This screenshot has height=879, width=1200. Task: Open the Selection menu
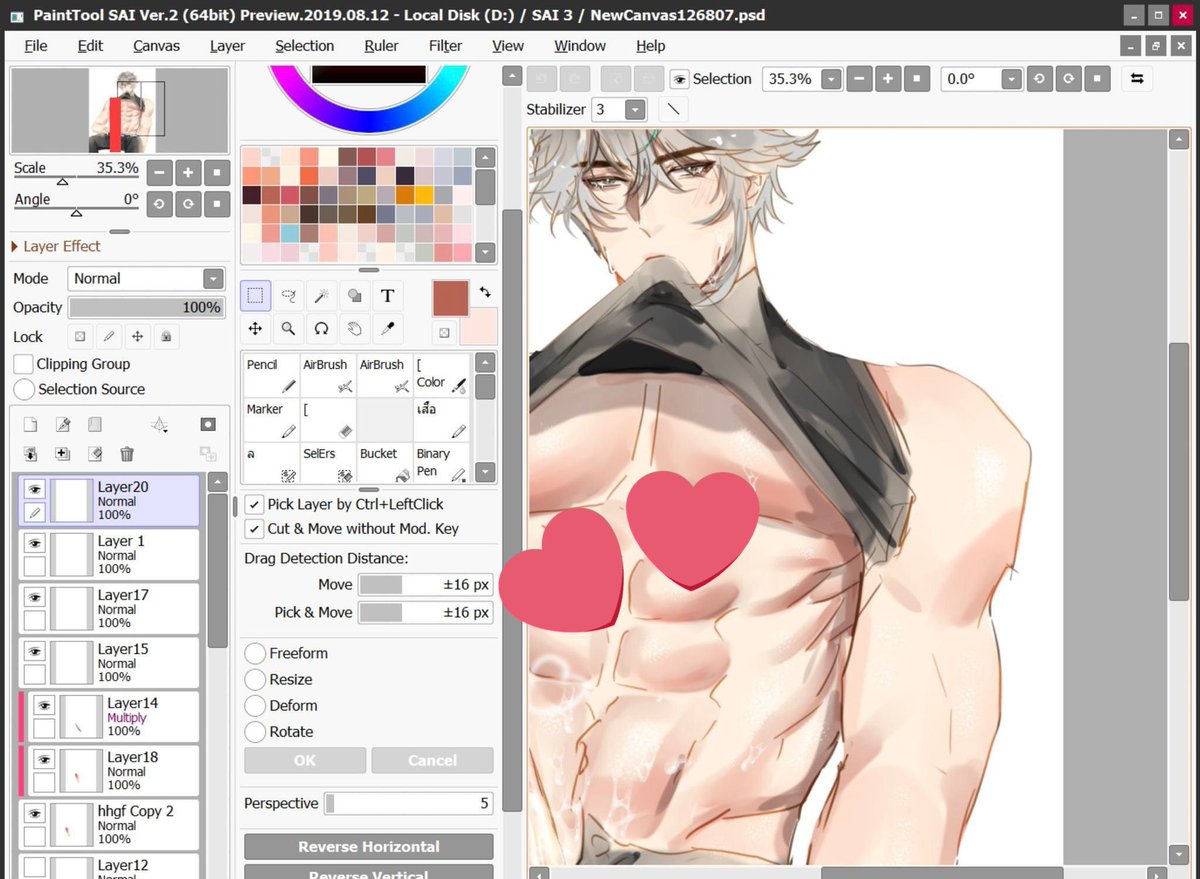[x=305, y=46]
